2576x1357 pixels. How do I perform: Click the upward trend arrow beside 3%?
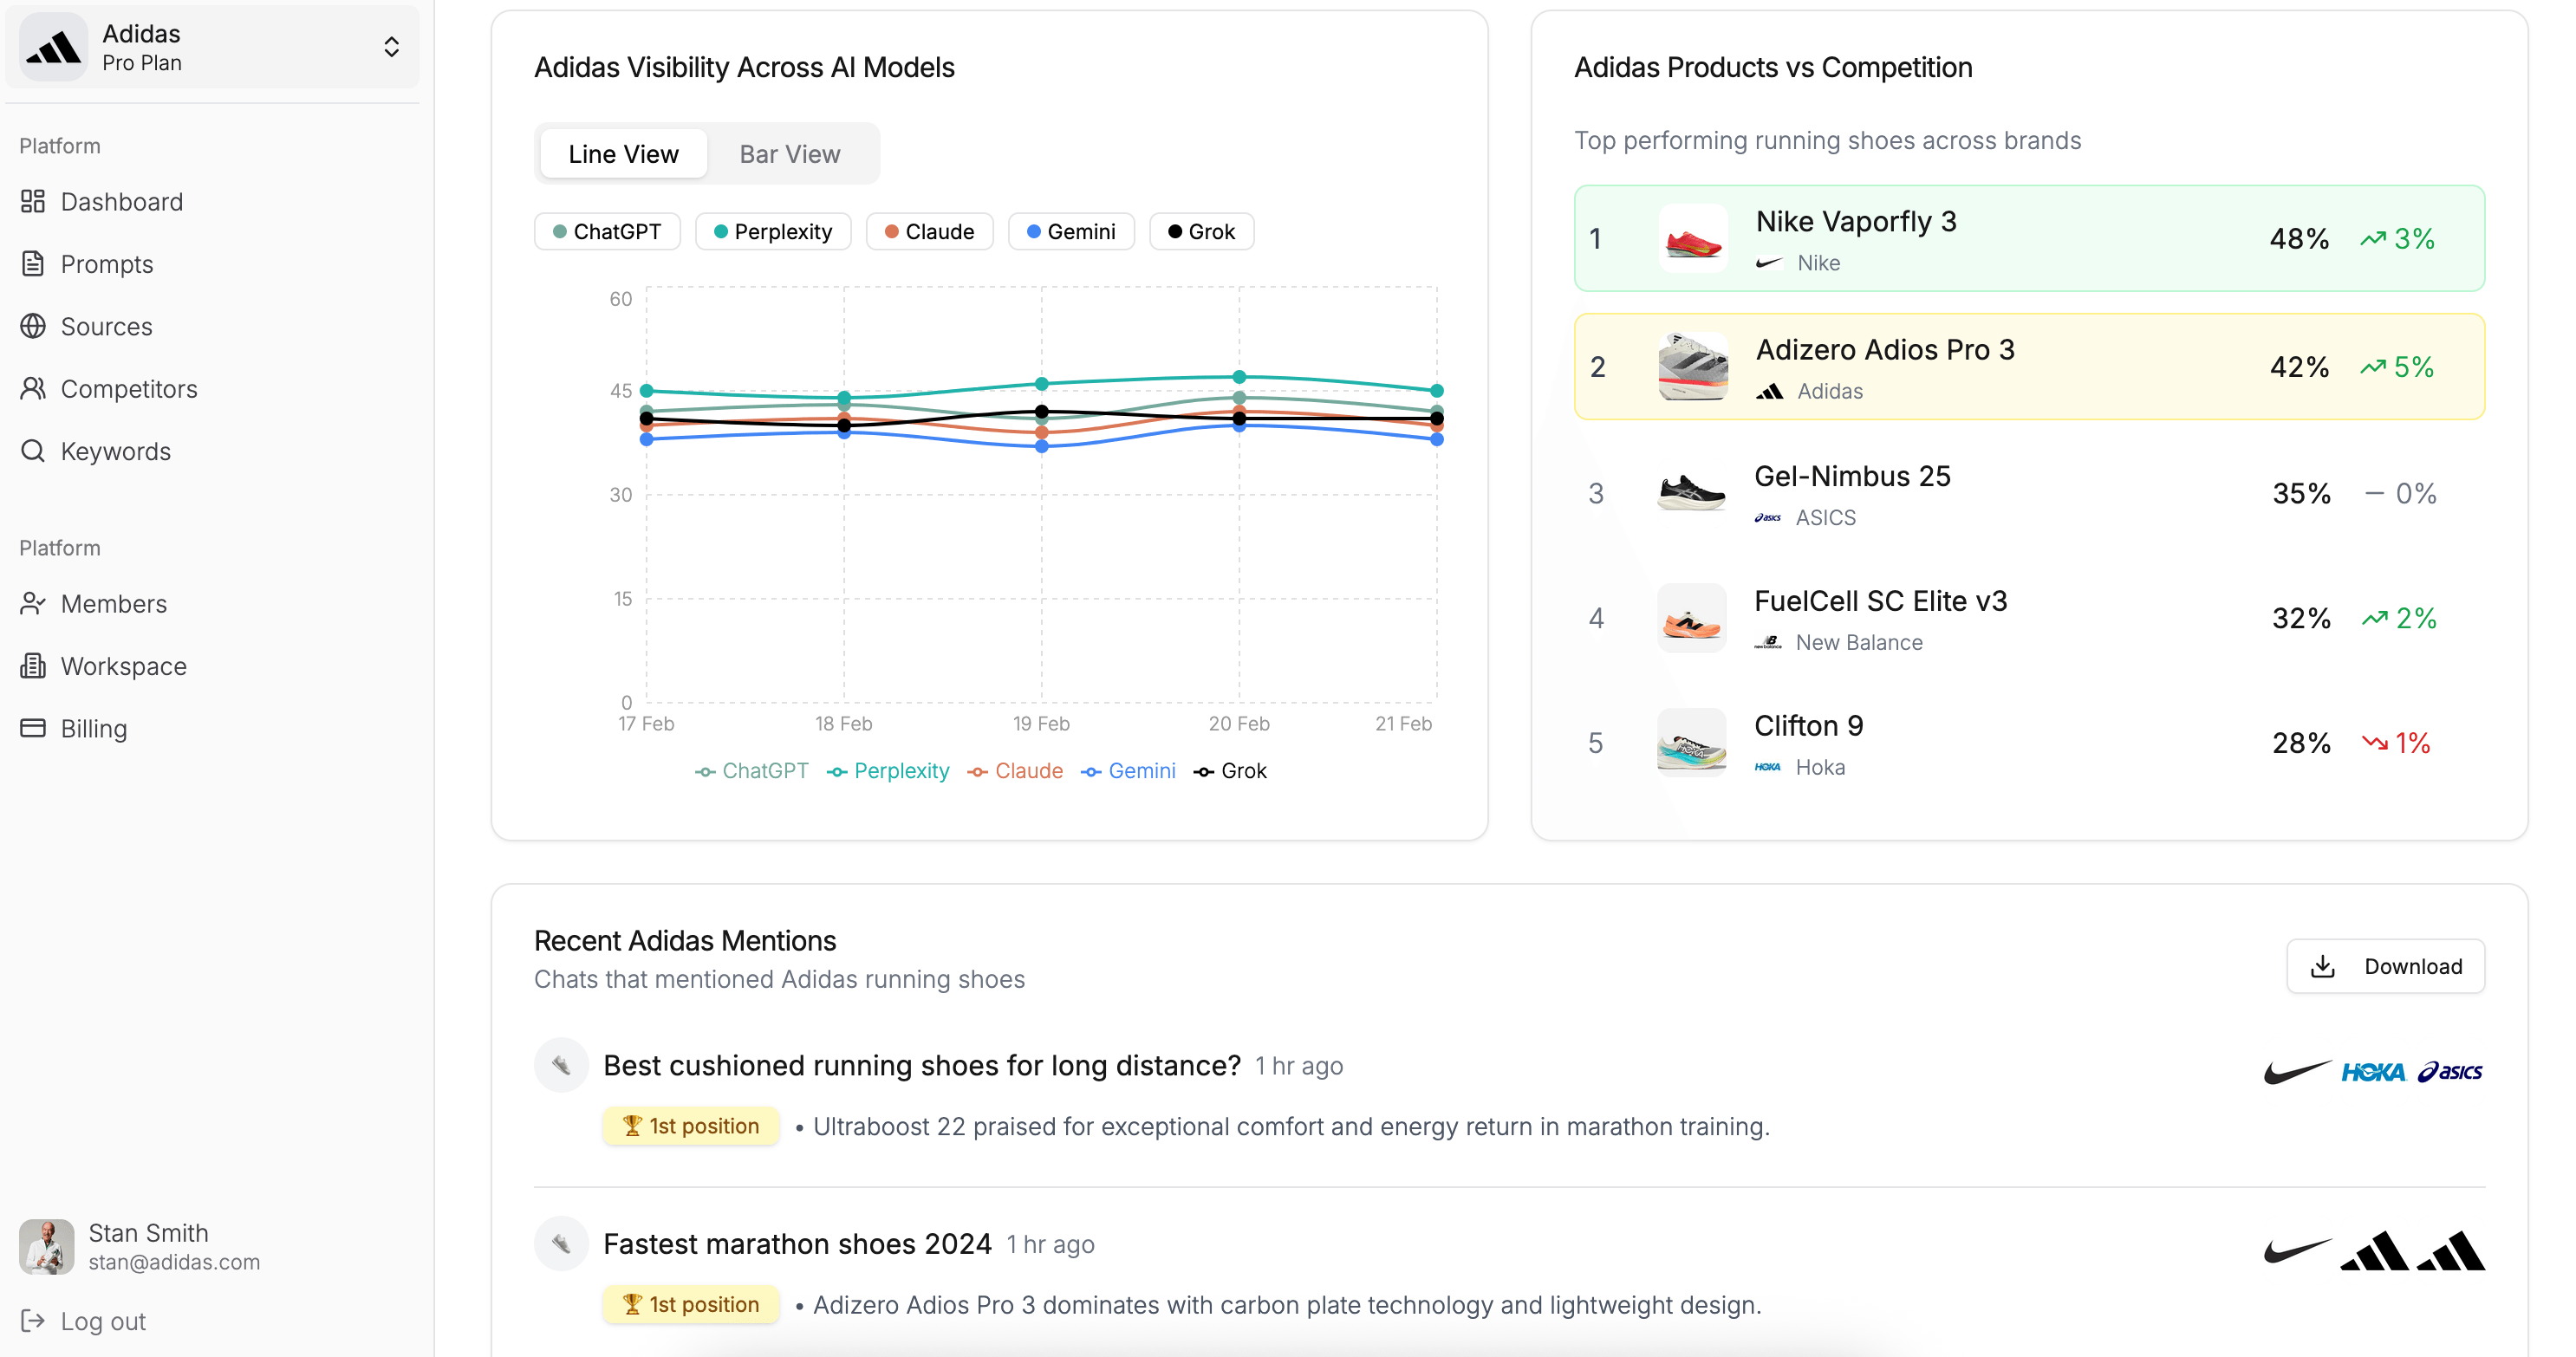(x=2373, y=238)
